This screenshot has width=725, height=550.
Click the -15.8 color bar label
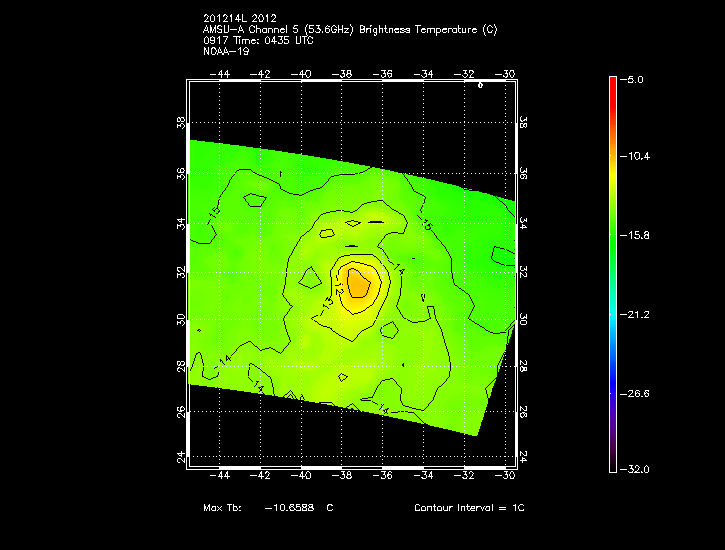(636, 236)
